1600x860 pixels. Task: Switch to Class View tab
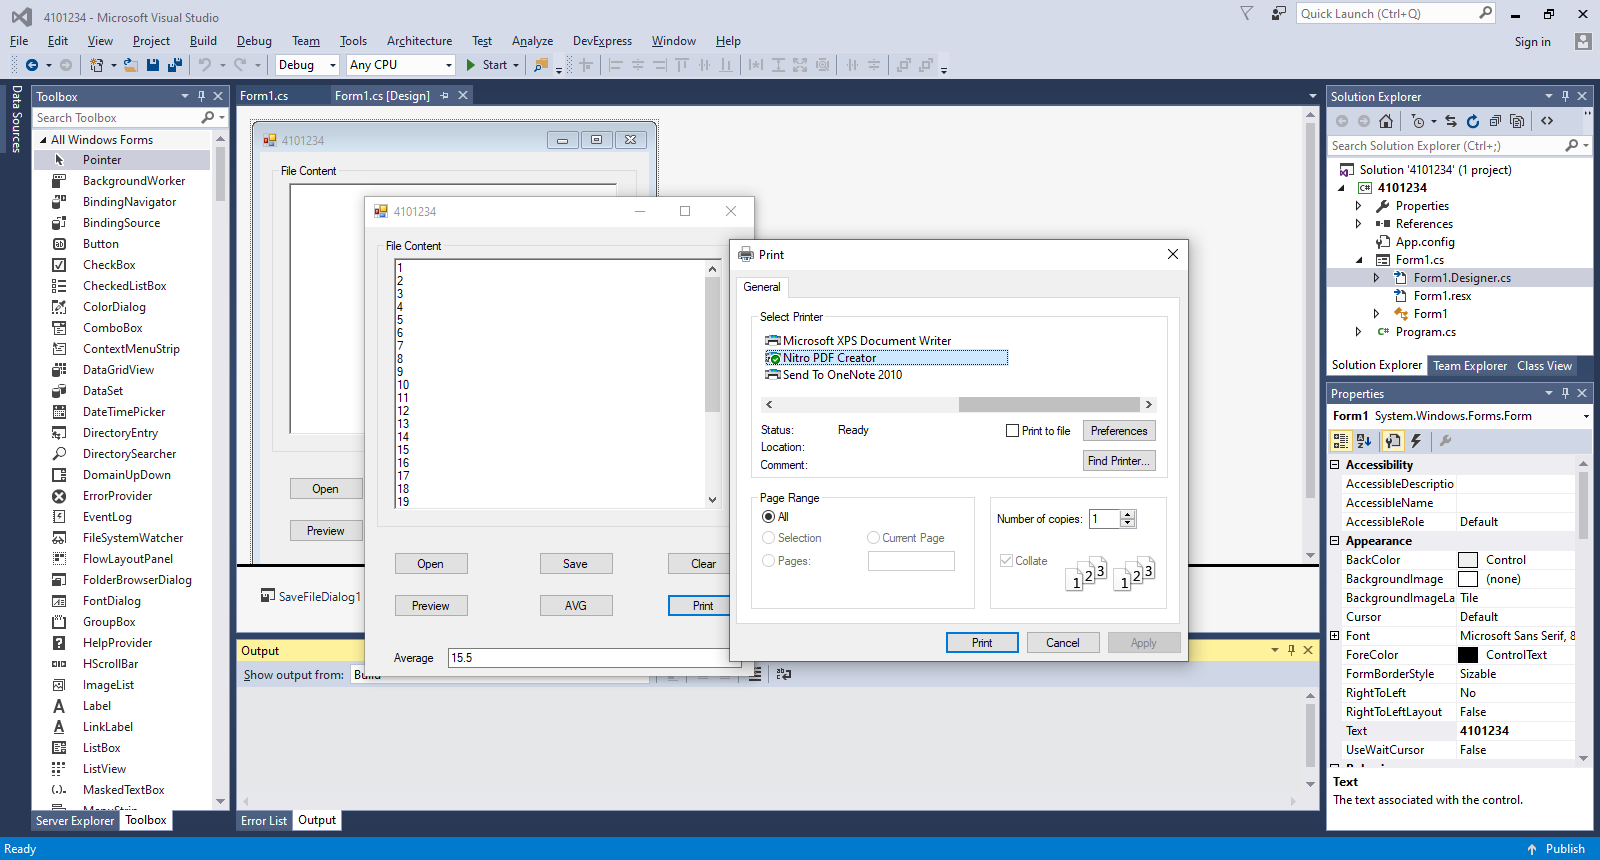[x=1544, y=366]
